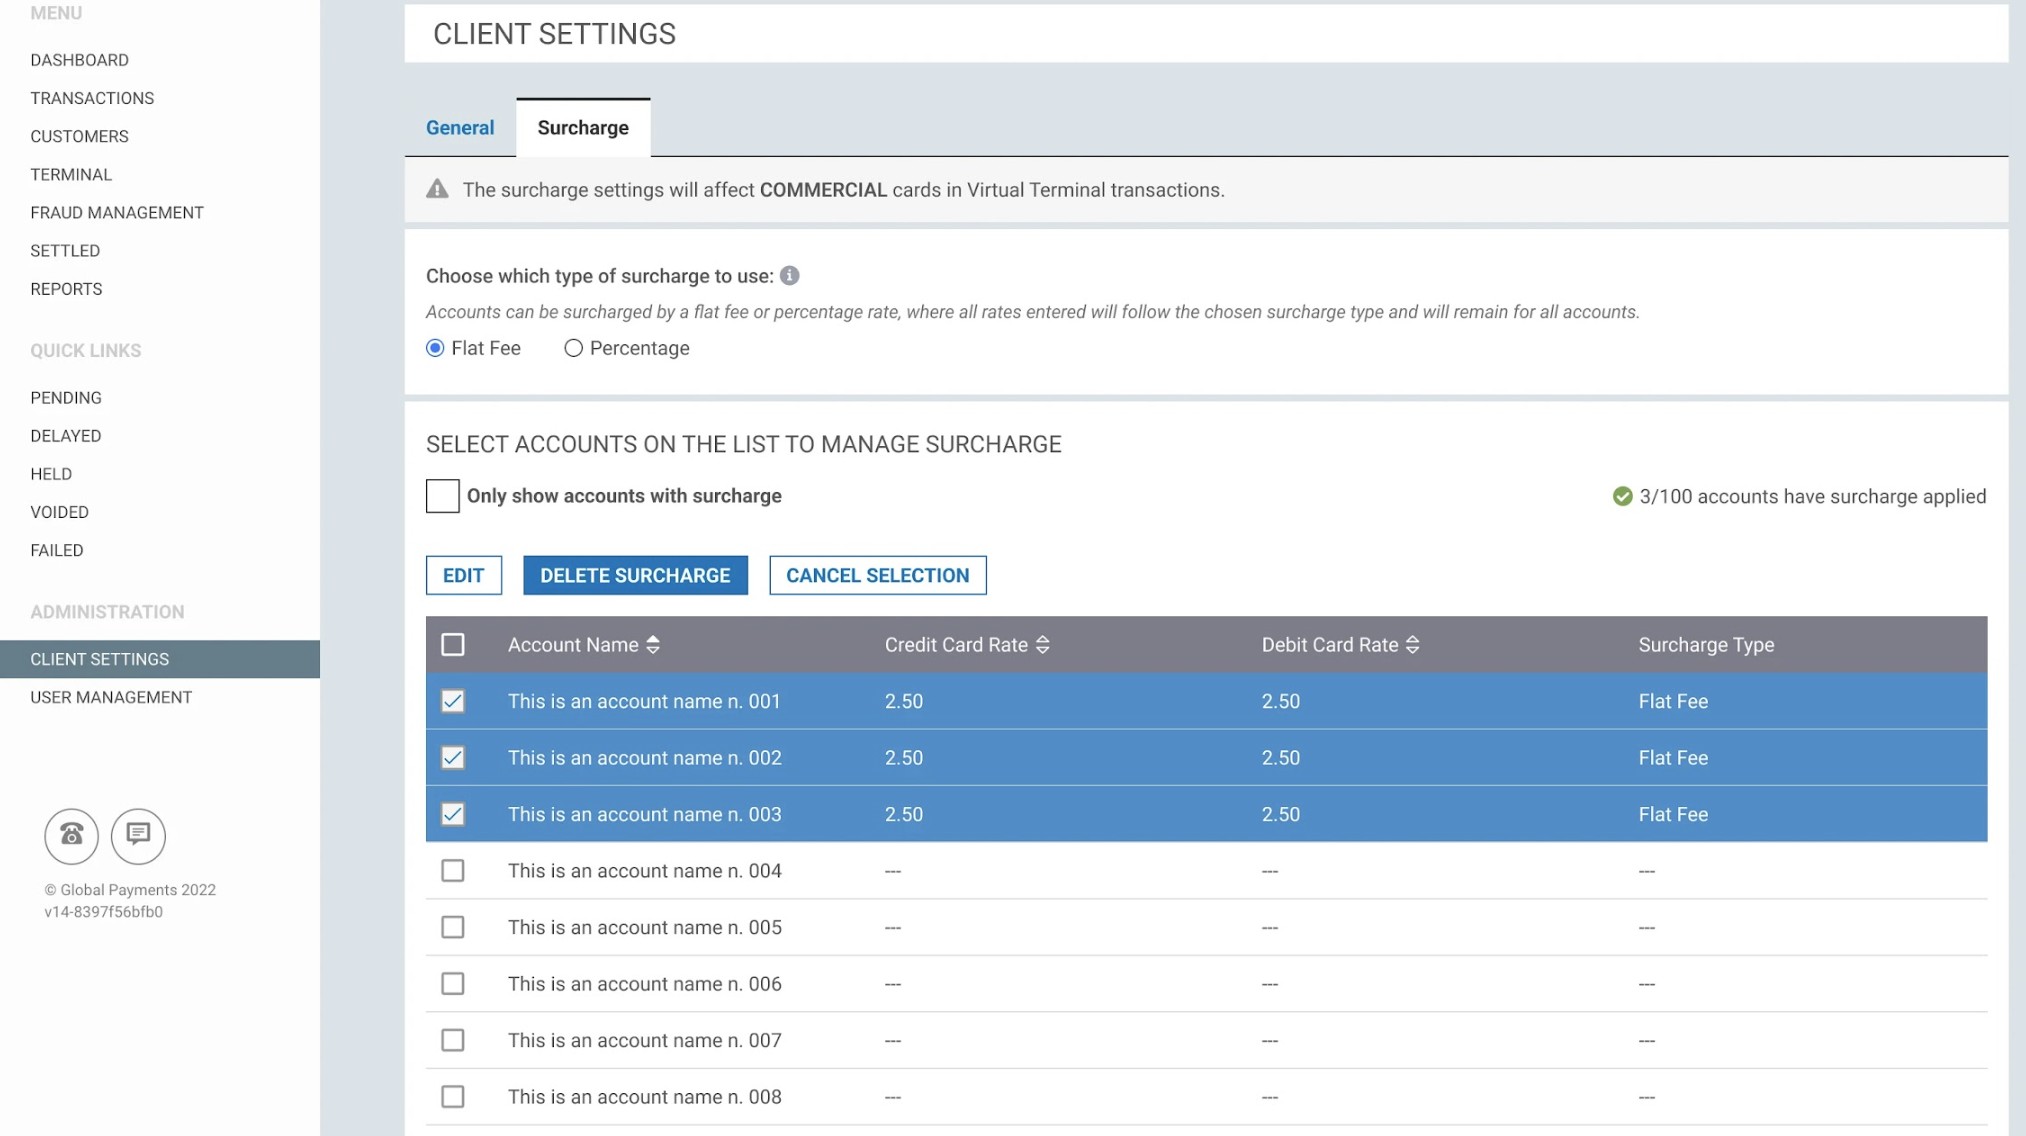Click the warning triangle icon

pyautogui.click(x=437, y=189)
